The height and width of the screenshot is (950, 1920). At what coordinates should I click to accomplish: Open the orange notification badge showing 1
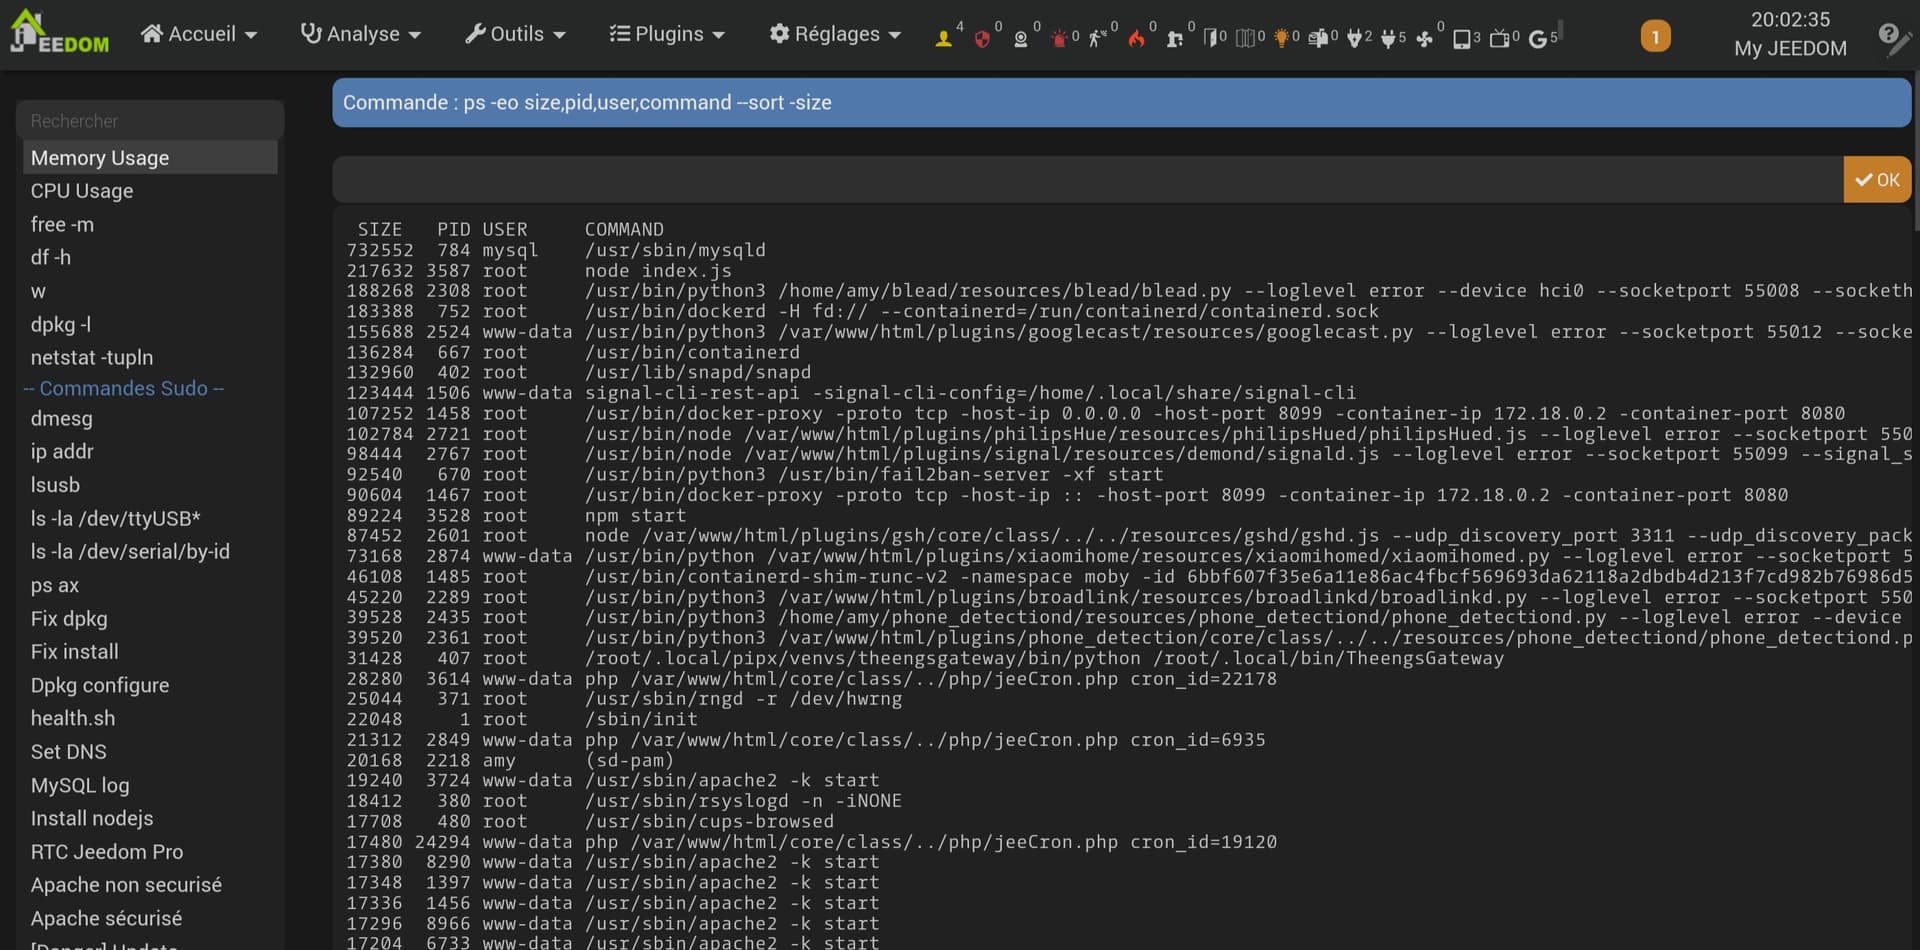pos(1655,37)
